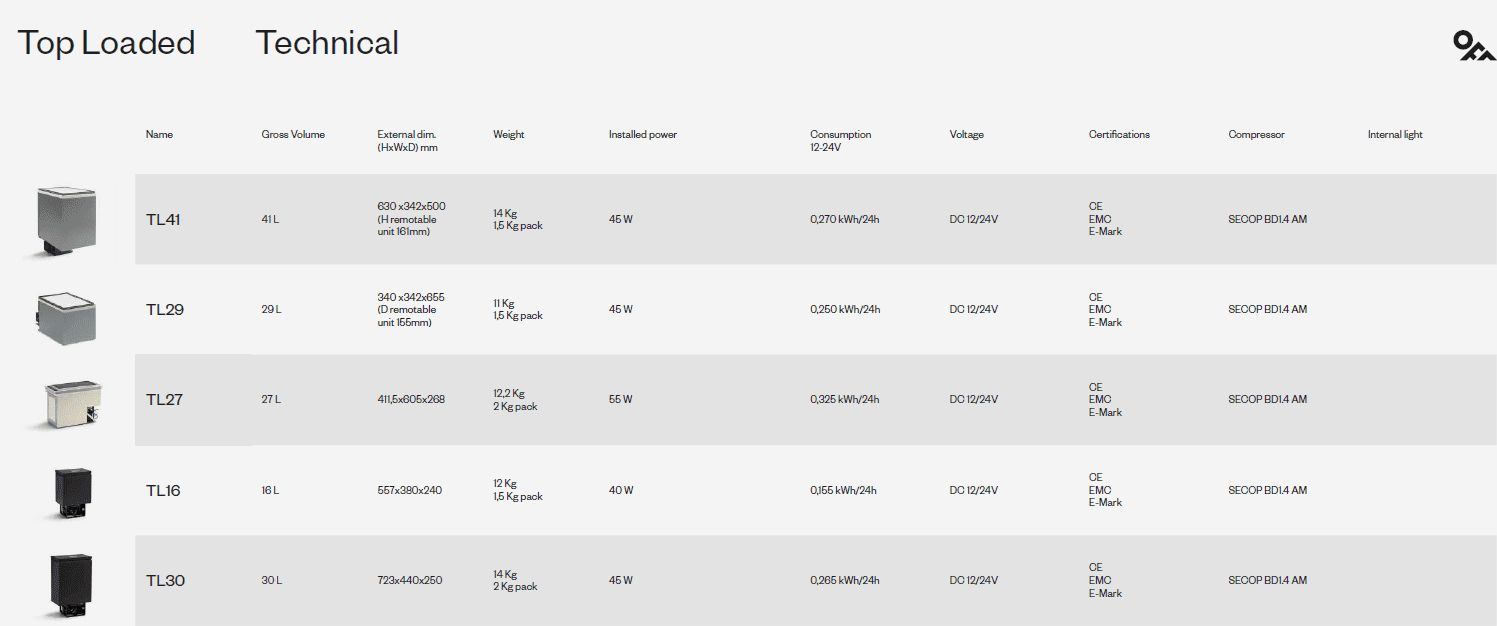Open the TL41 product thumbnail
This screenshot has height=626, width=1497.
coord(66,220)
